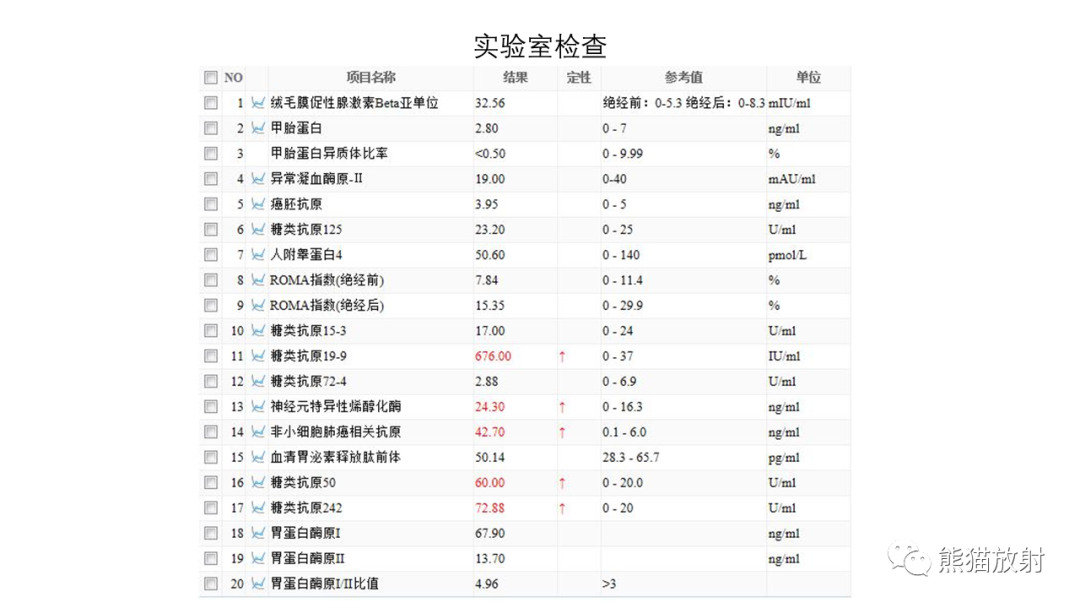The image size is (1080, 608).
Task: Select the abnormal result 60.00
Action: (490, 483)
